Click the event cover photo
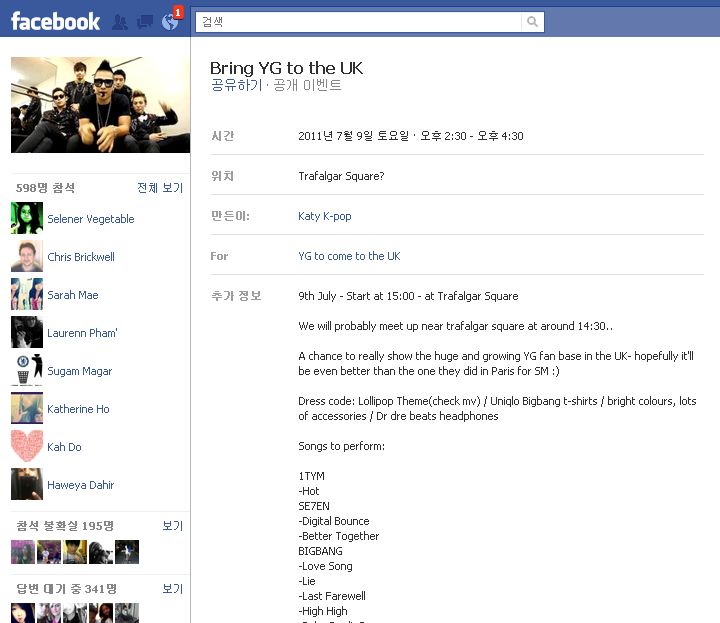The height and width of the screenshot is (623, 720). [x=100, y=105]
